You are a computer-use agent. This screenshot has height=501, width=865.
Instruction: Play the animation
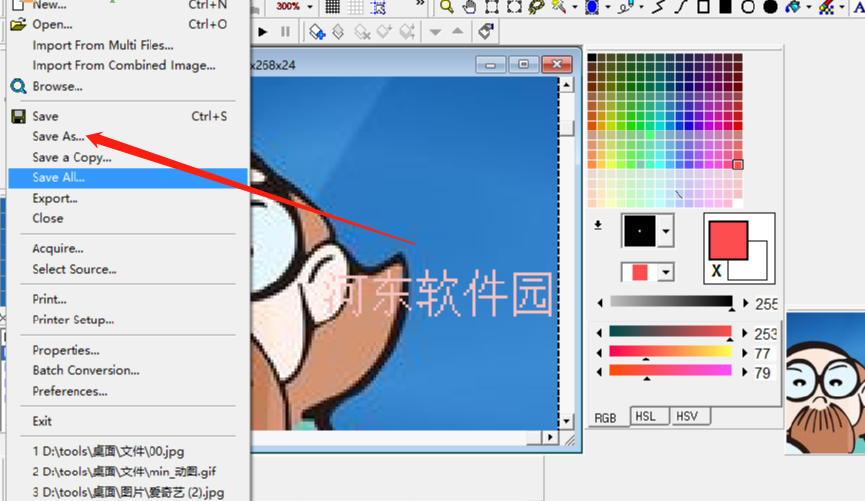click(x=263, y=32)
